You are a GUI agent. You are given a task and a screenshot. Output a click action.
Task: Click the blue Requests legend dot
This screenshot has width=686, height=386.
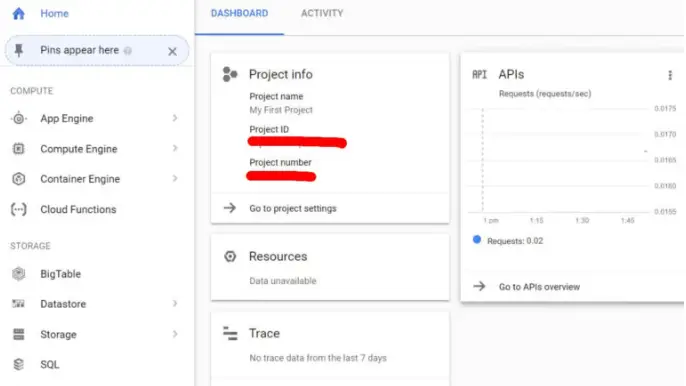(x=477, y=239)
